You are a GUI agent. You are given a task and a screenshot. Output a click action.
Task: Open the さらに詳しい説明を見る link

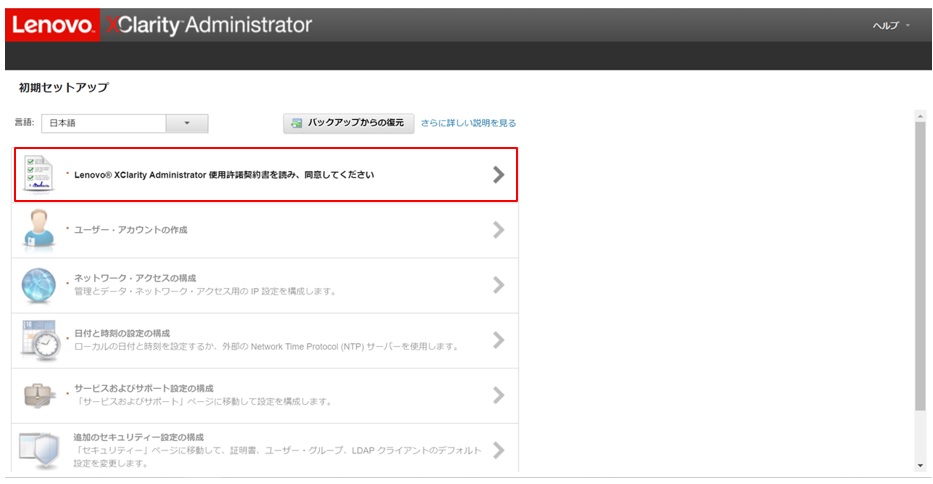pyautogui.click(x=468, y=123)
